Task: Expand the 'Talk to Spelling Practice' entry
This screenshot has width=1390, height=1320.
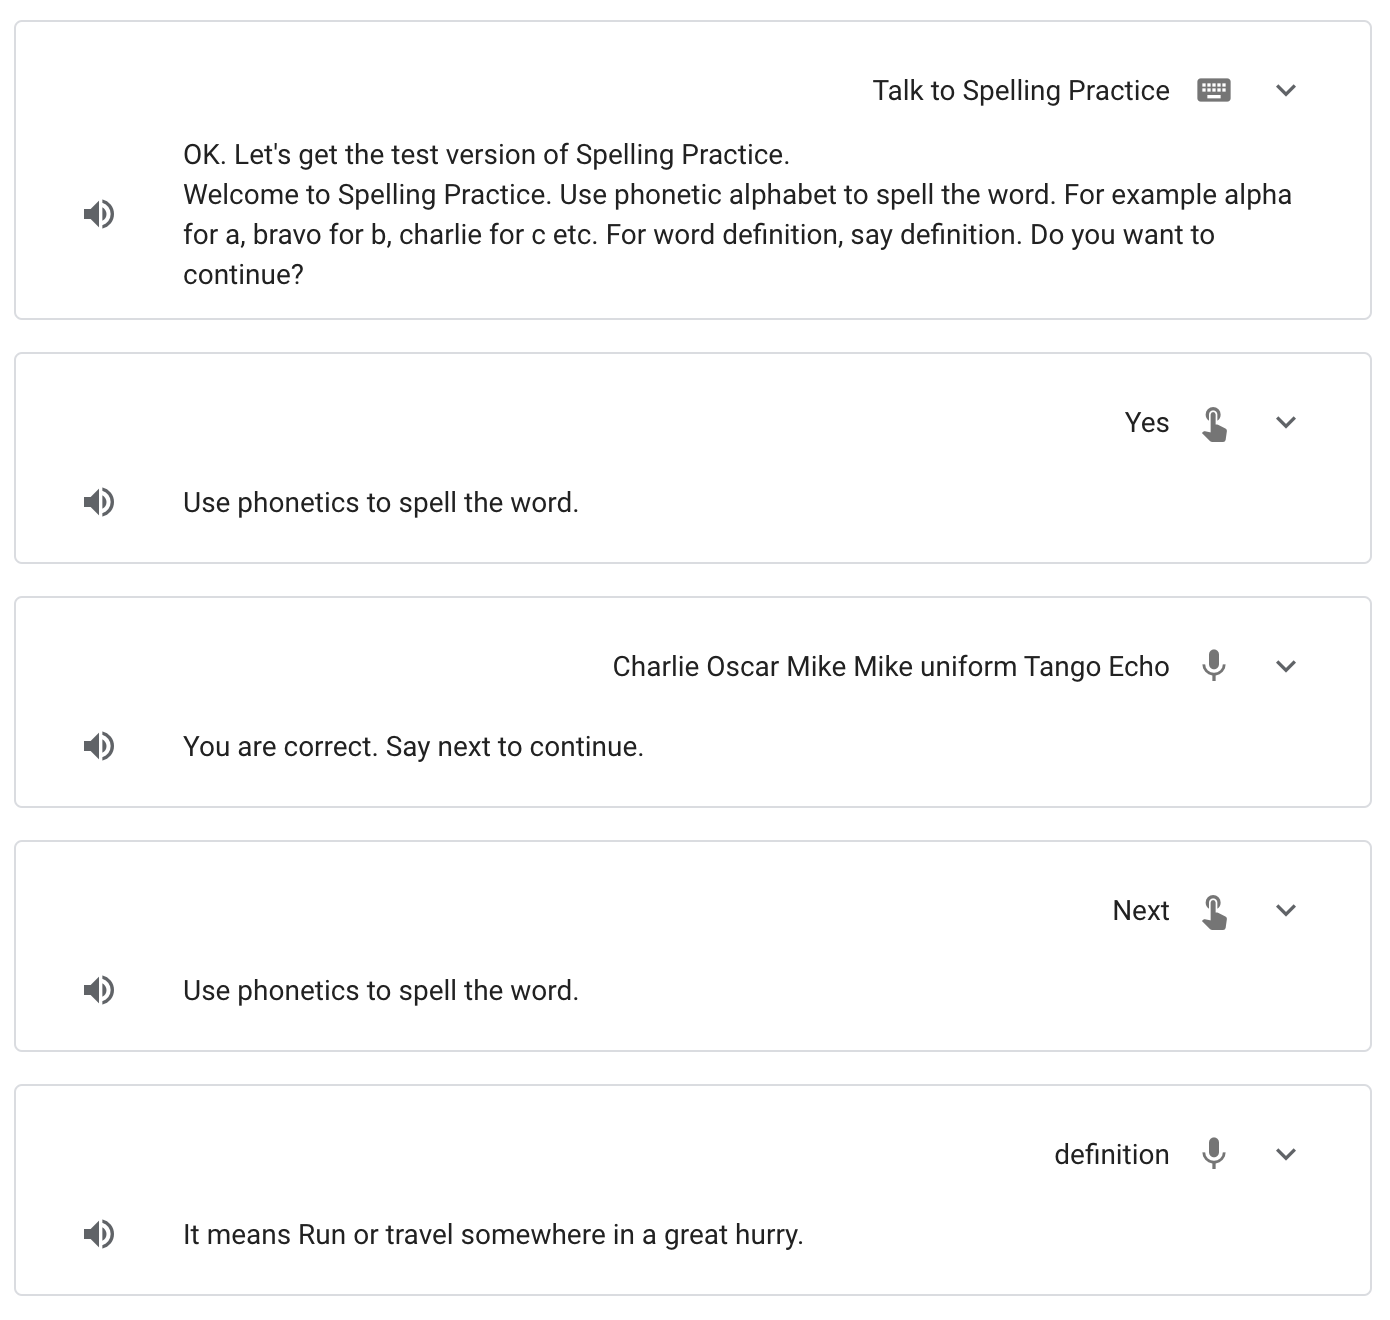Action: coord(1286,90)
